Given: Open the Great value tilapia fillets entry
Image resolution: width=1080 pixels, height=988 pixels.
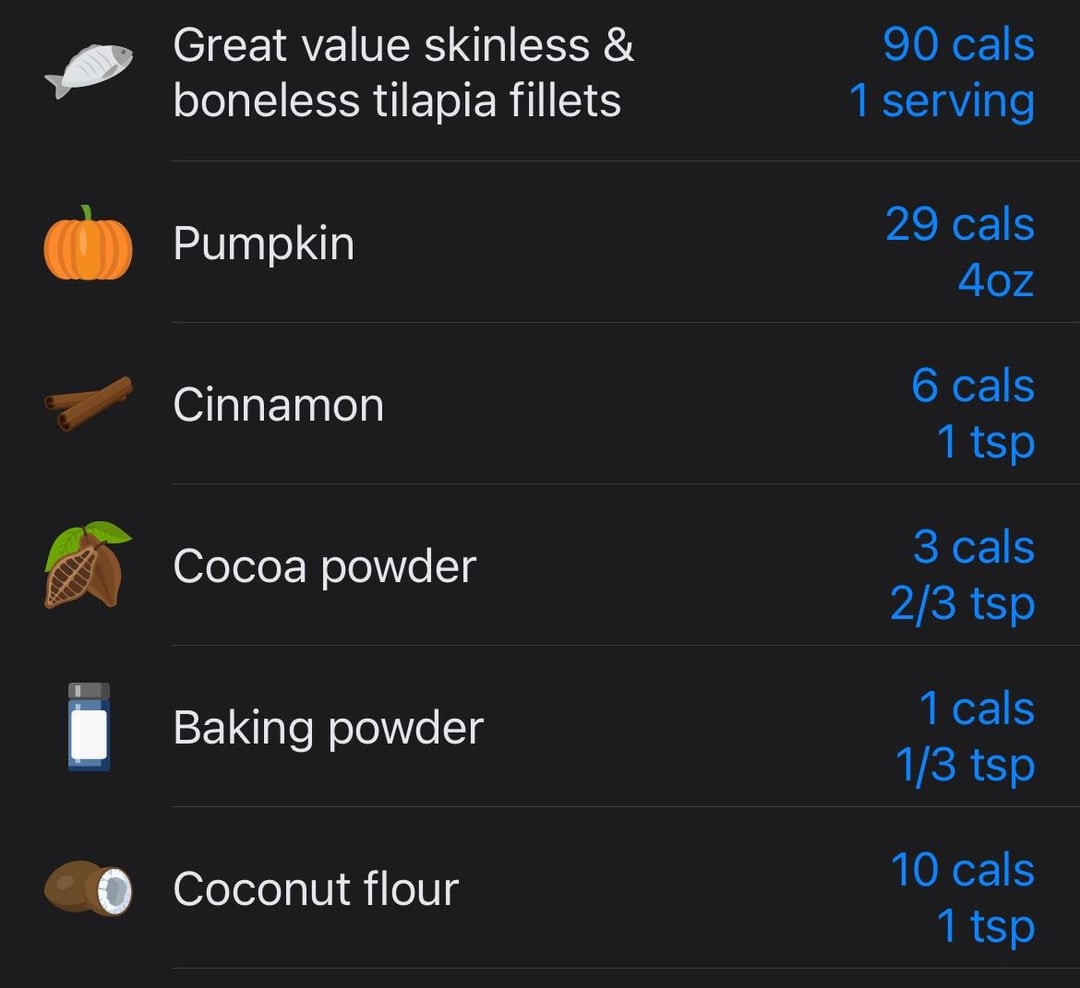Looking at the screenshot, I should click(540, 73).
